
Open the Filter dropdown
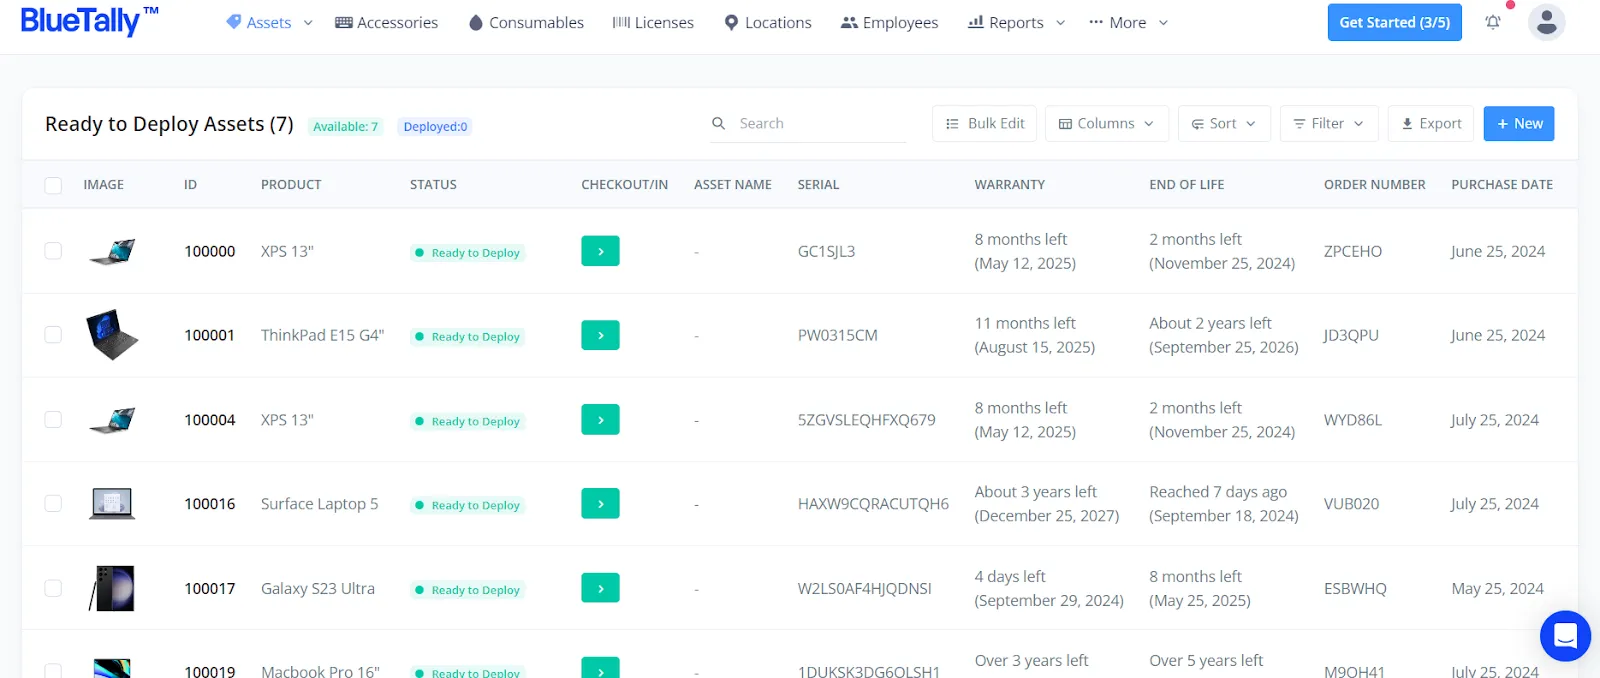click(x=1329, y=123)
